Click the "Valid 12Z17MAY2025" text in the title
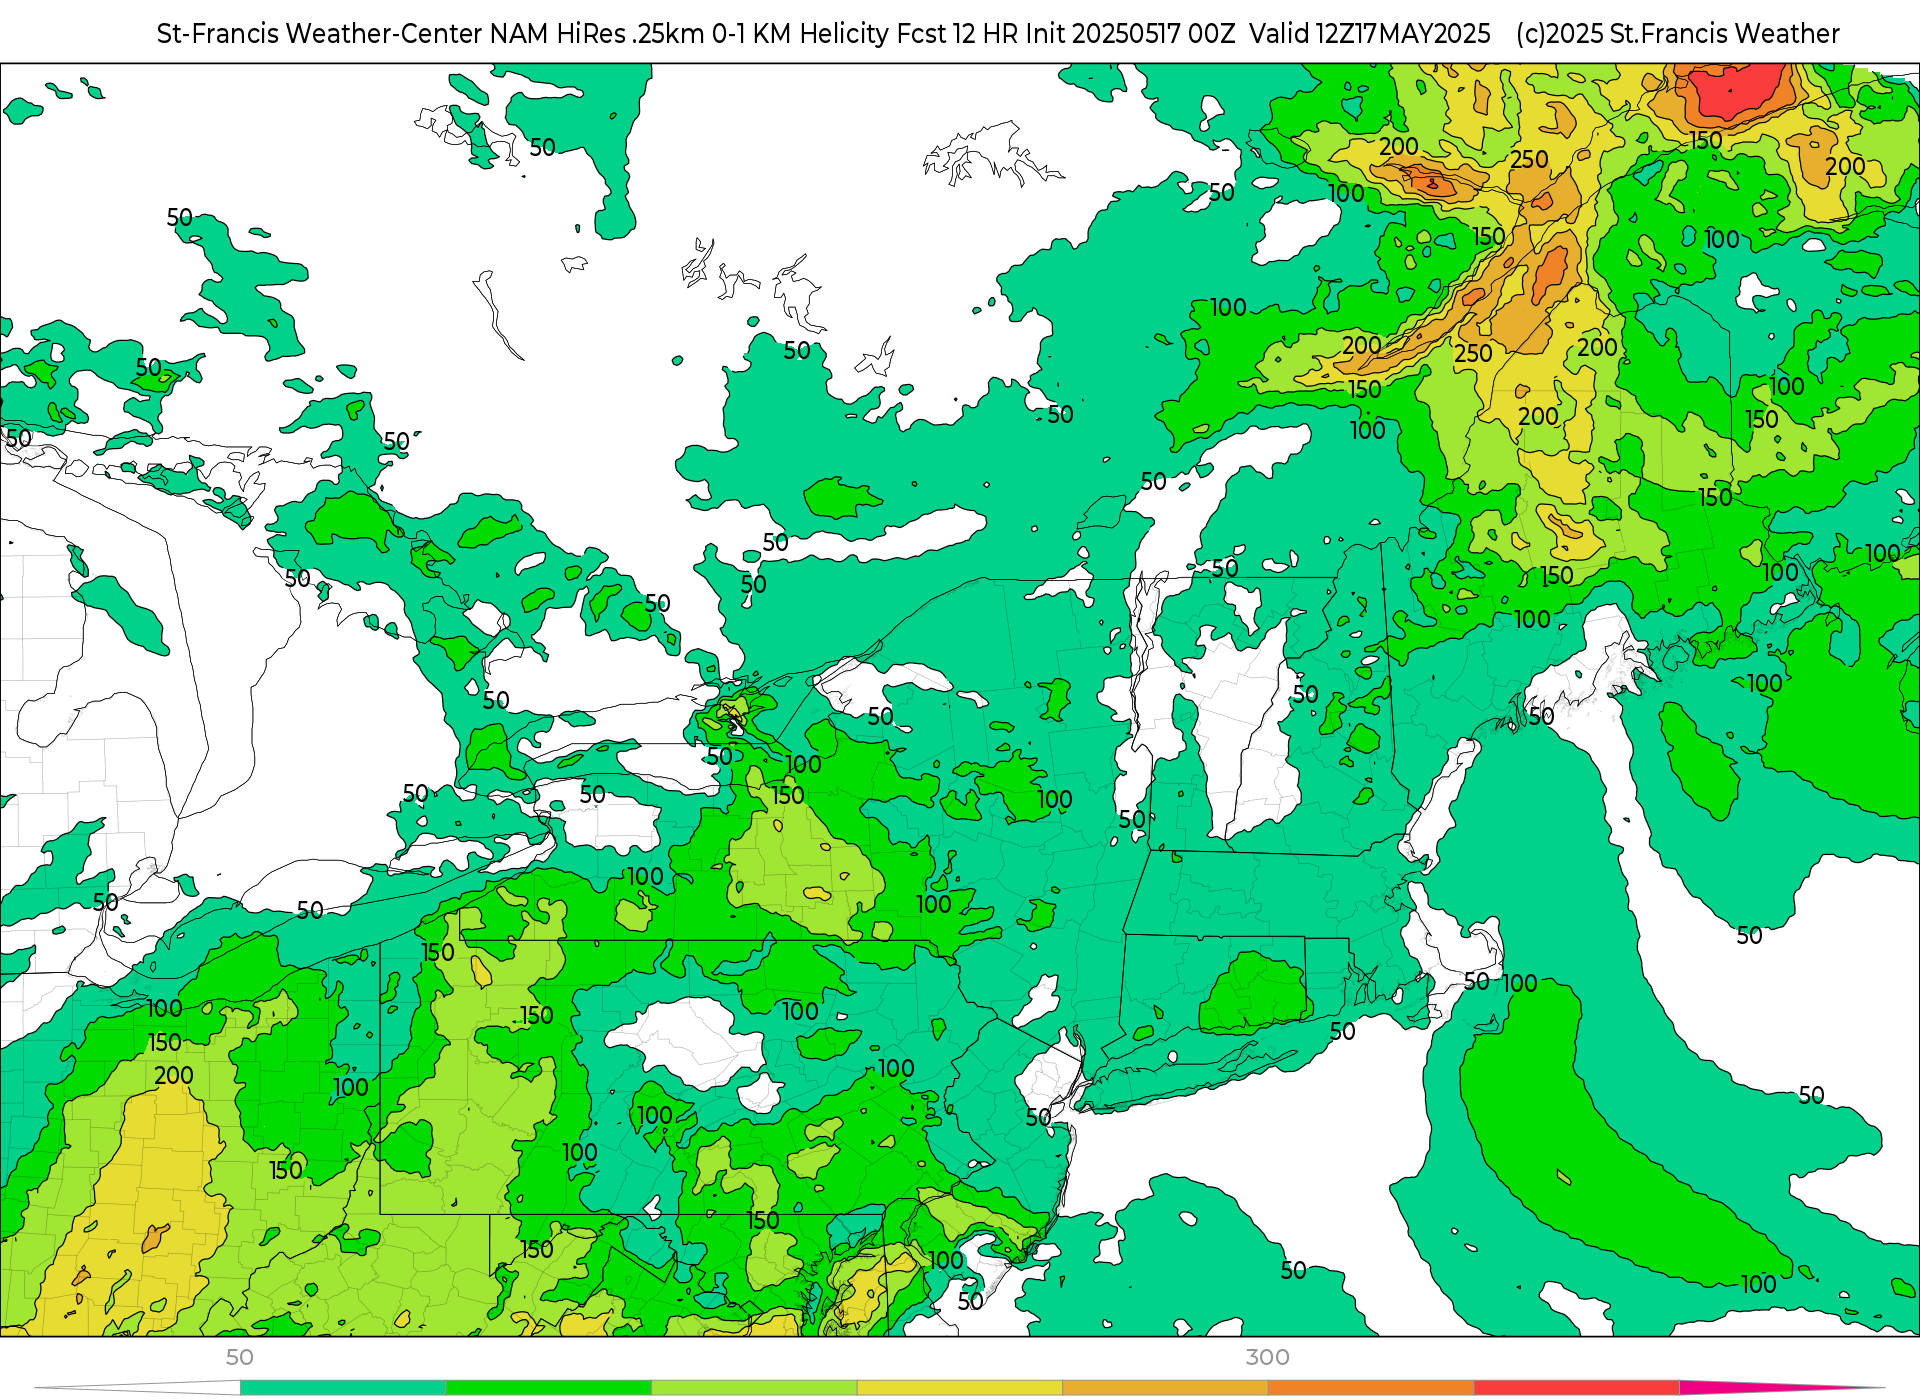This screenshot has height=1400, width=1920. [x=1370, y=34]
